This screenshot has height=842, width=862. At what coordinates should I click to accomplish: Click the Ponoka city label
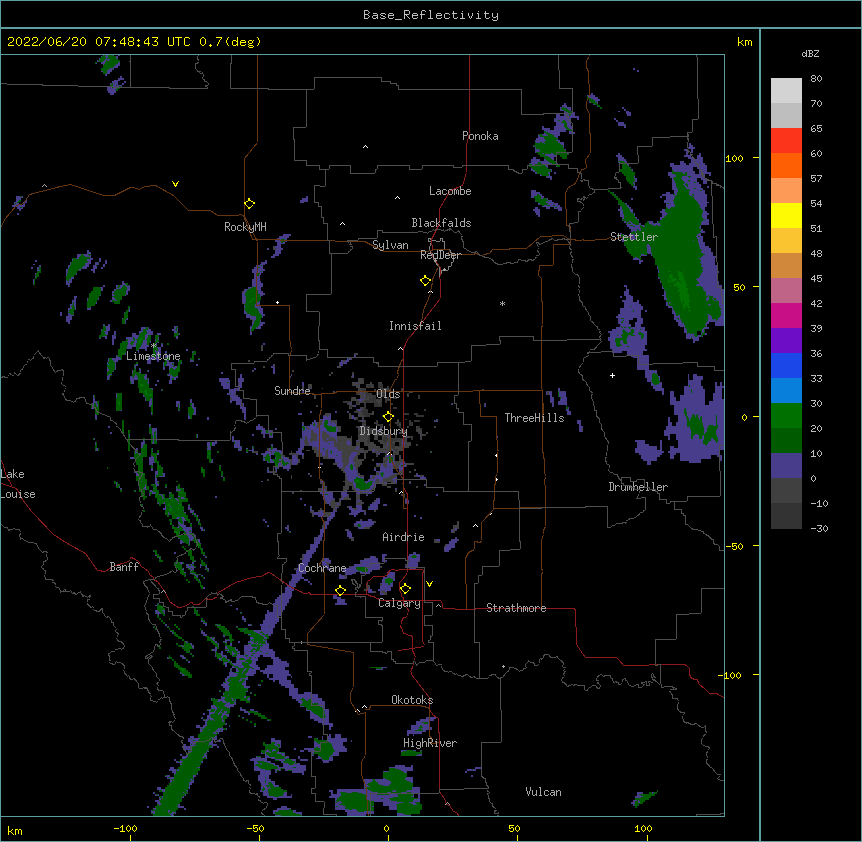(480, 136)
